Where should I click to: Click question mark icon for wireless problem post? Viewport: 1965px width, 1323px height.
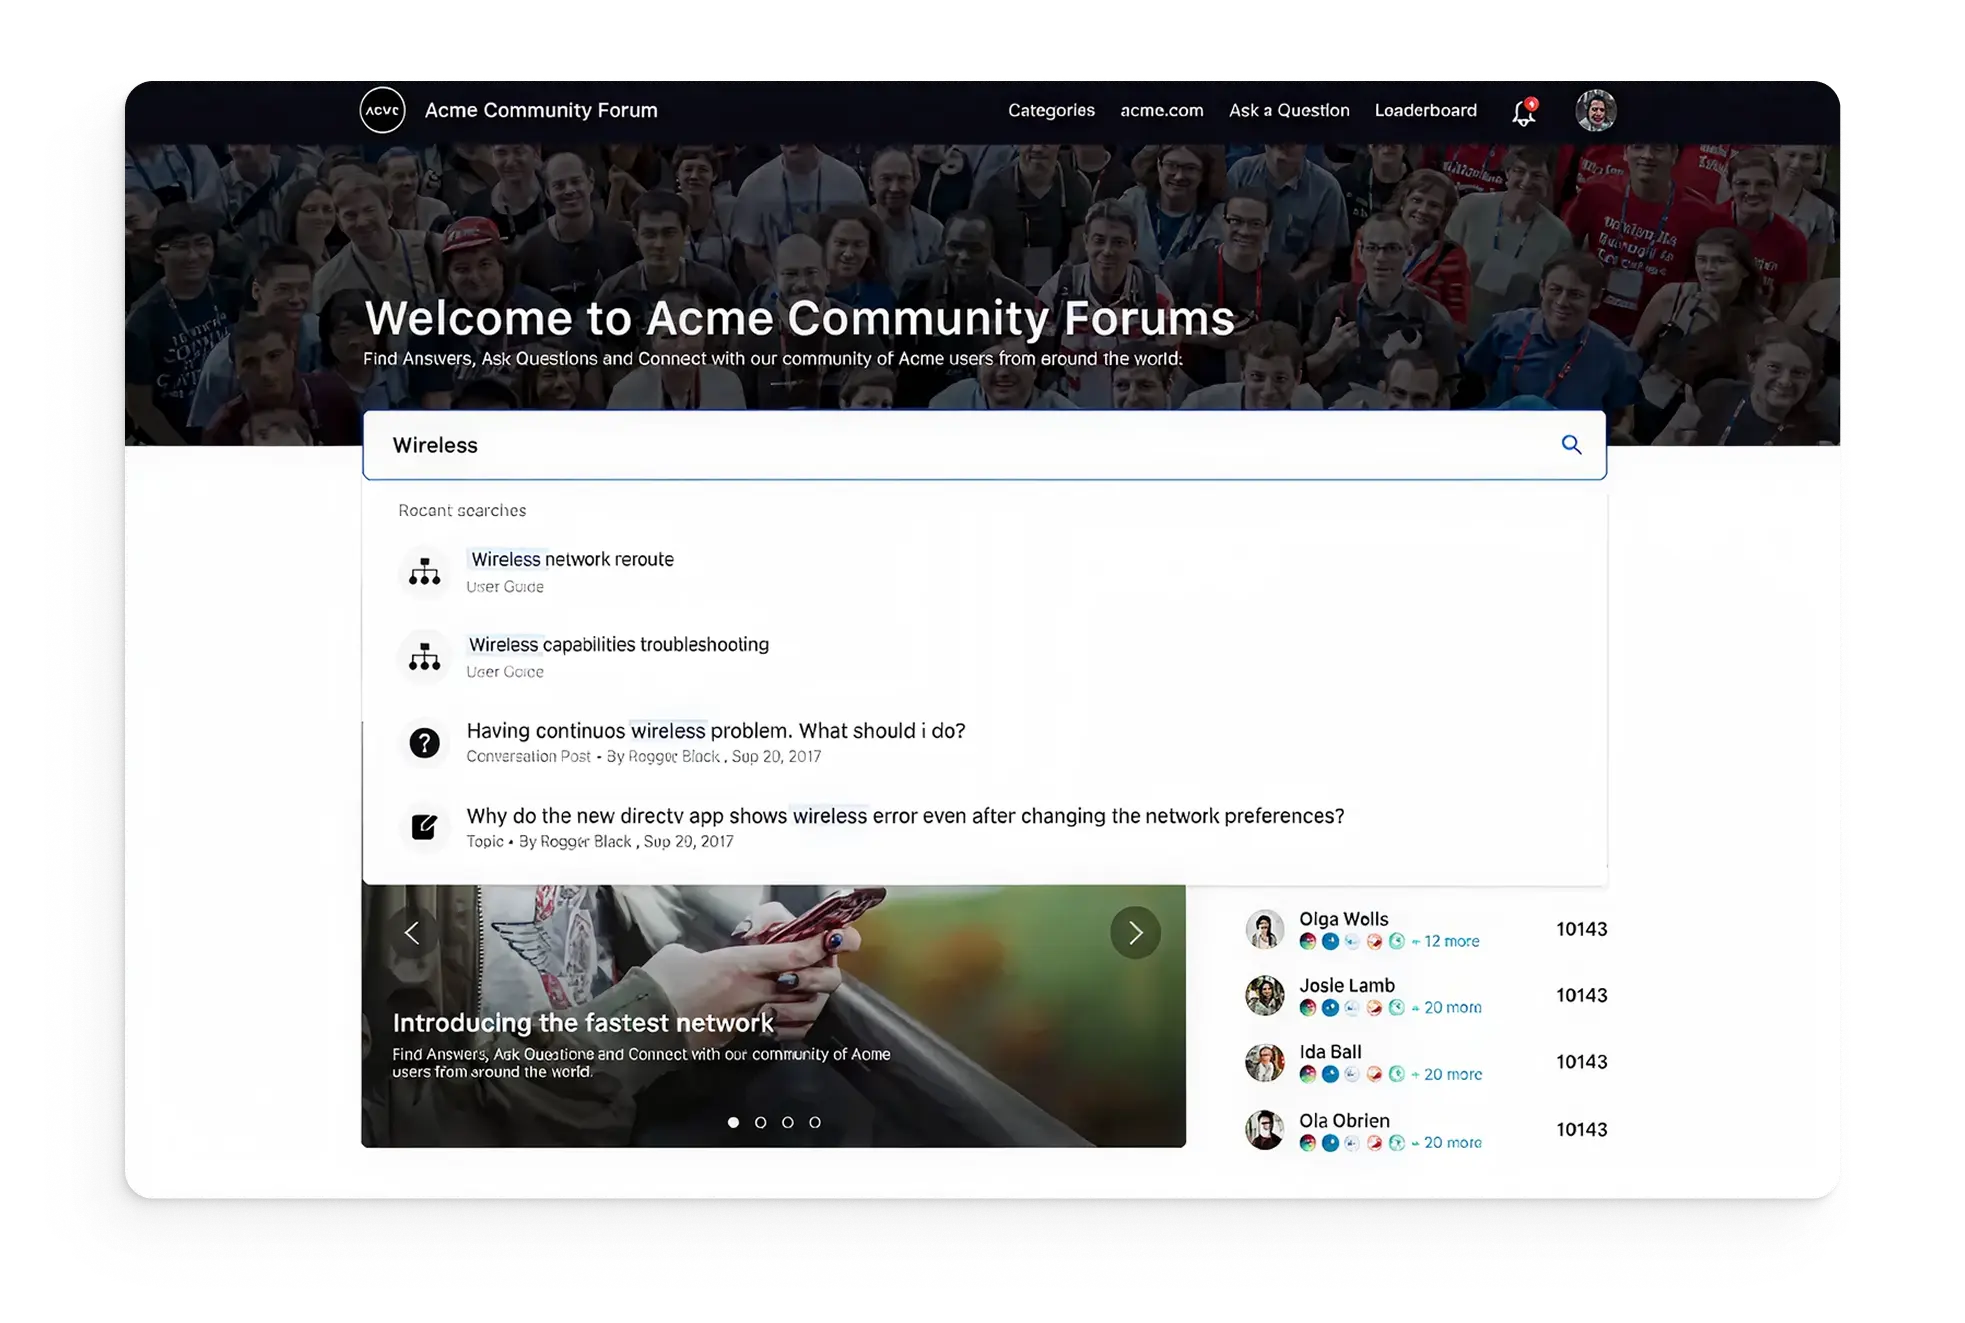pyautogui.click(x=424, y=743)
